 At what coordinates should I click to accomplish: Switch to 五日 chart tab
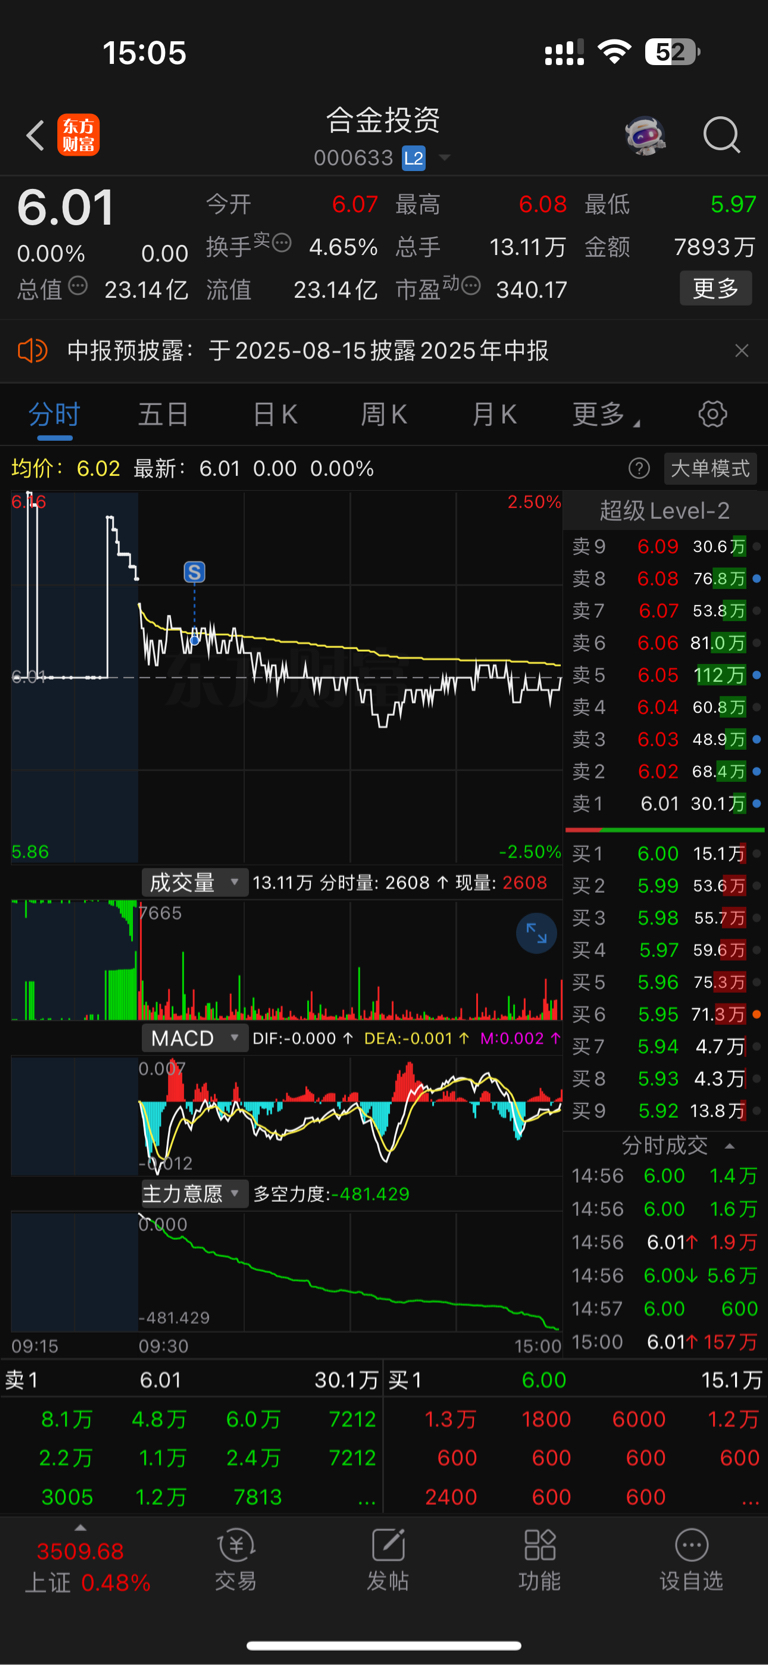[163, 414]
